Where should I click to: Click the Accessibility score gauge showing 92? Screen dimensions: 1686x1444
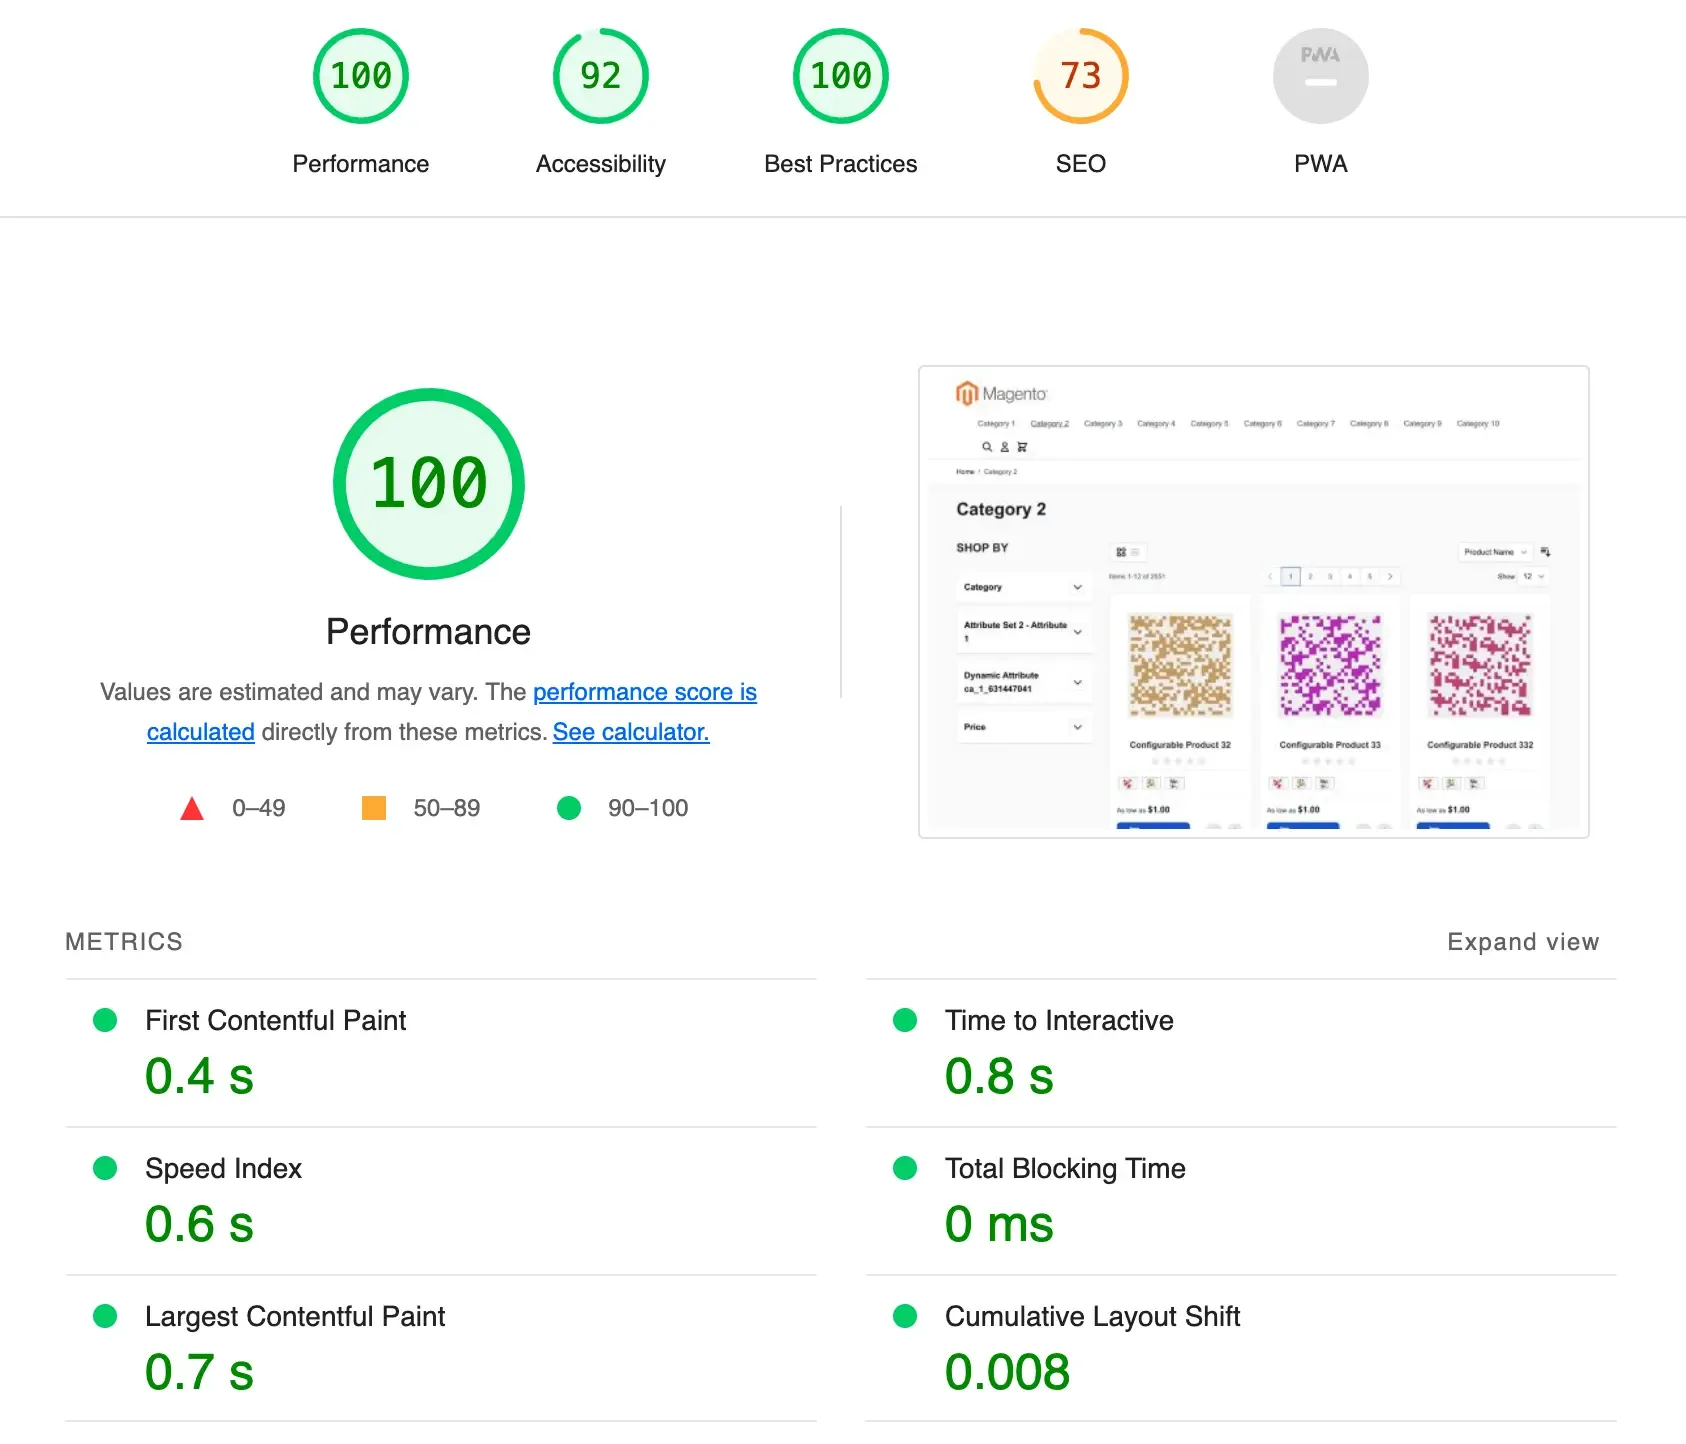click(600, 76)
